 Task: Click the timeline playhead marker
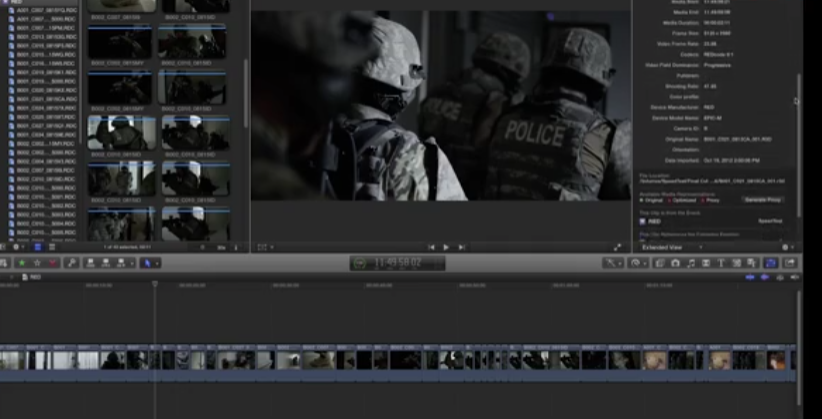coord(155,284)
